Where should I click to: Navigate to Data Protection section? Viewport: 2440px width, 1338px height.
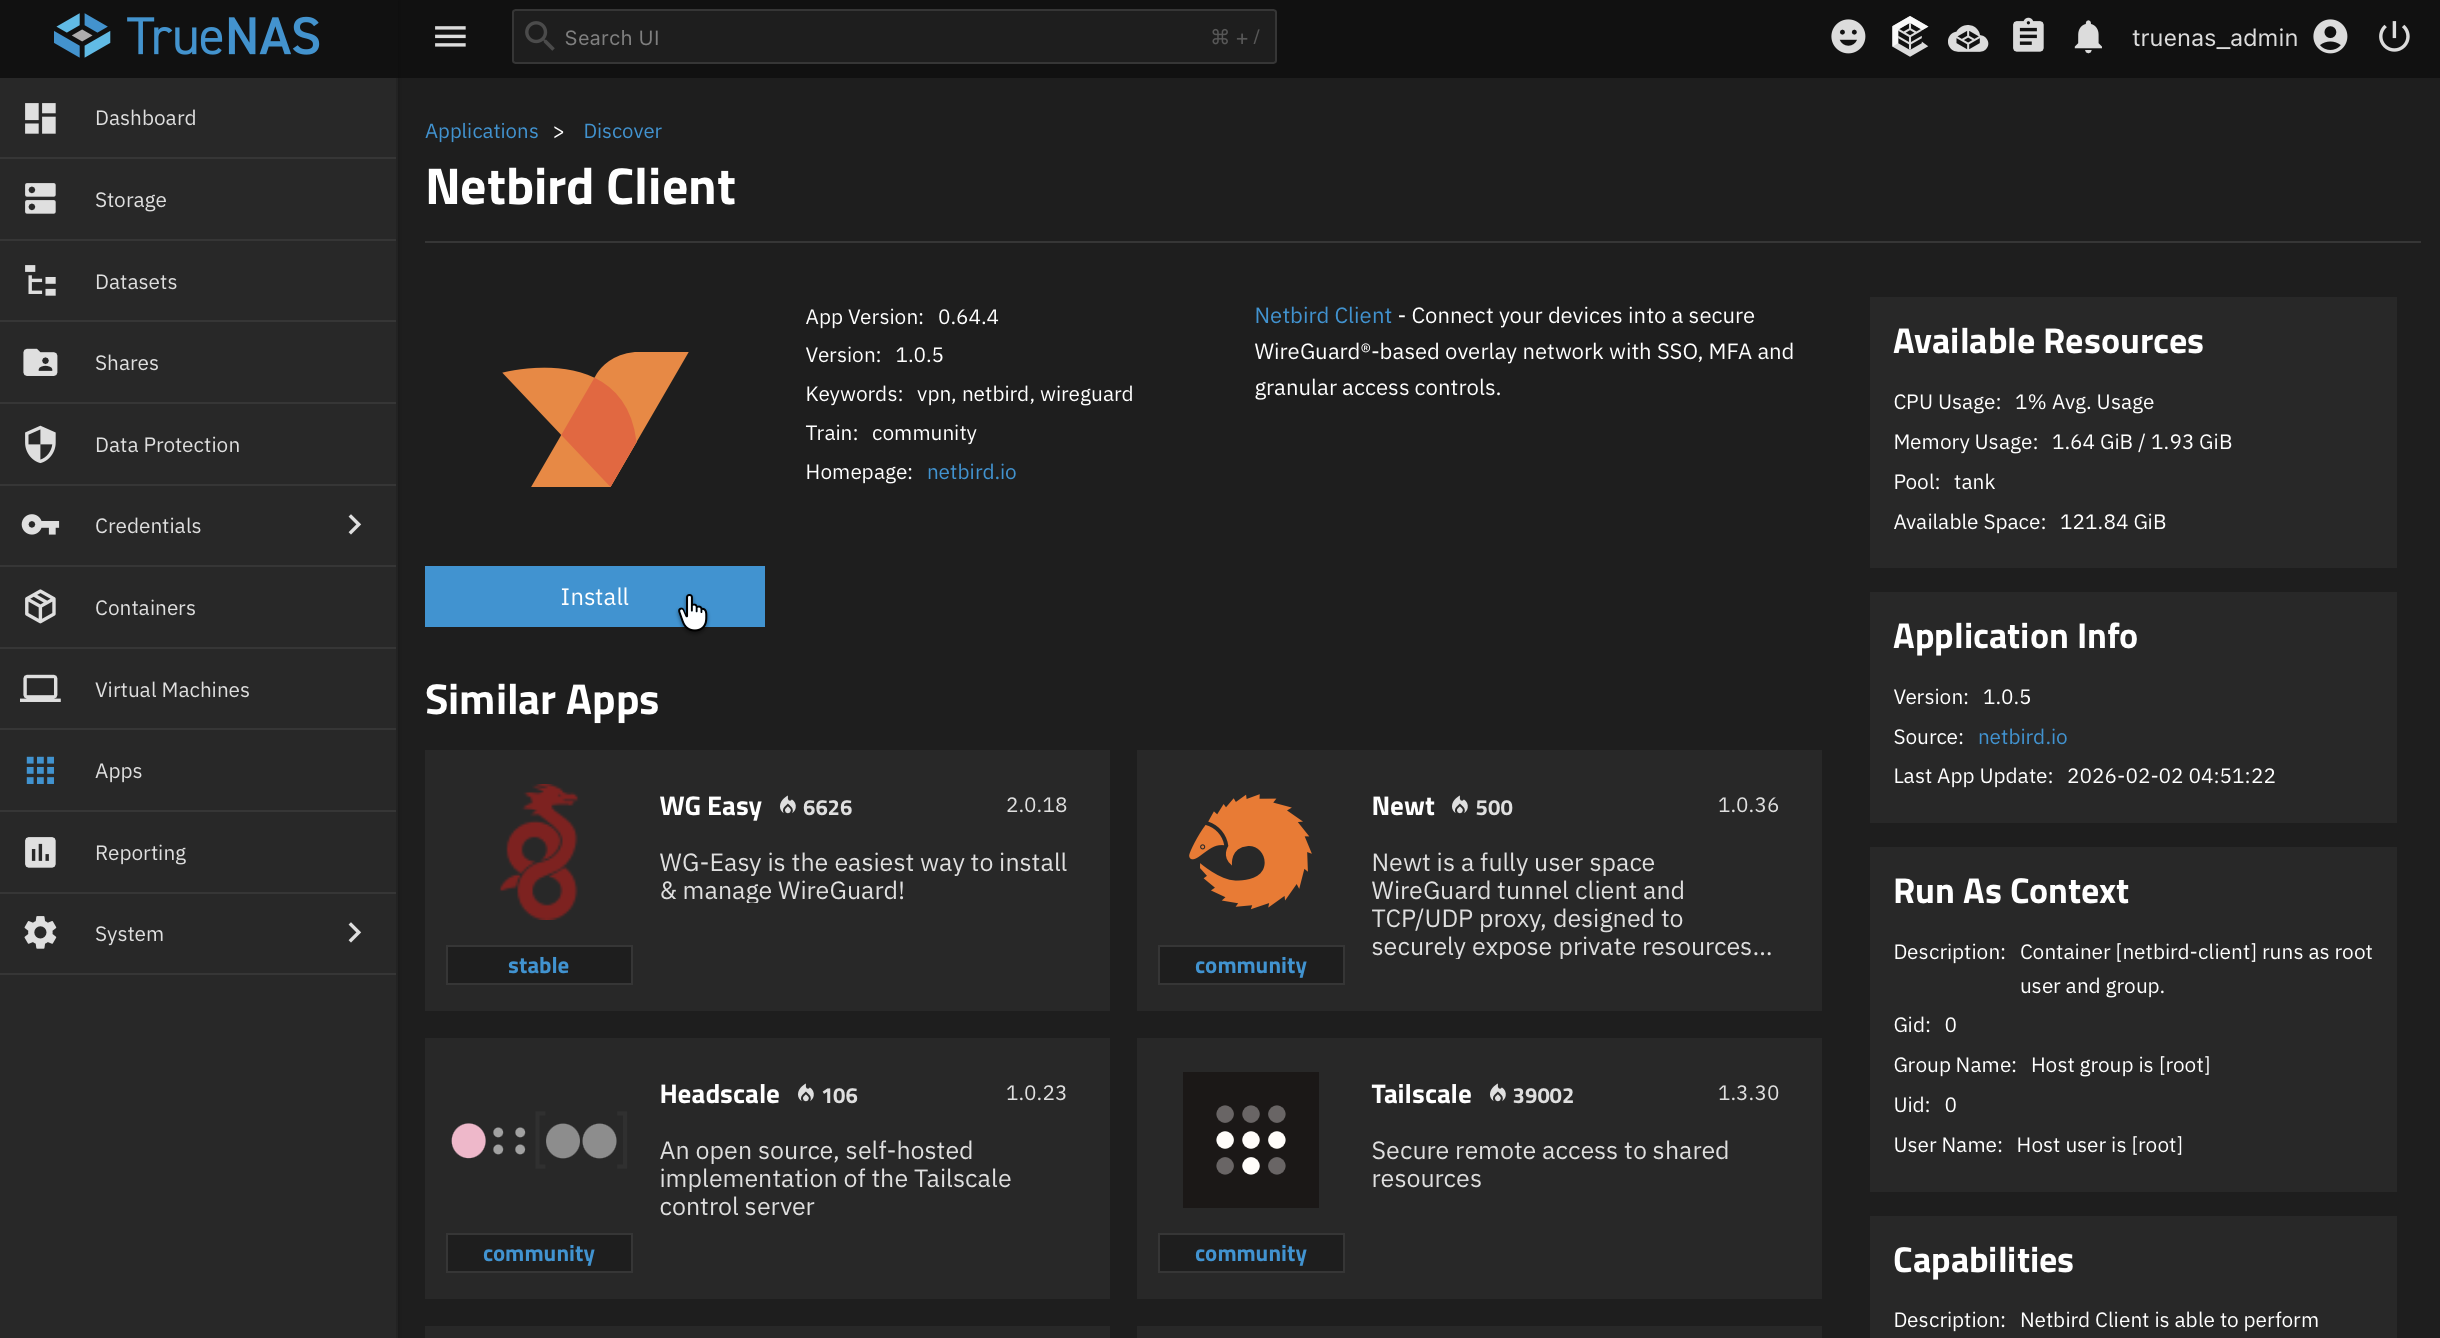click(x=167, y=444)
